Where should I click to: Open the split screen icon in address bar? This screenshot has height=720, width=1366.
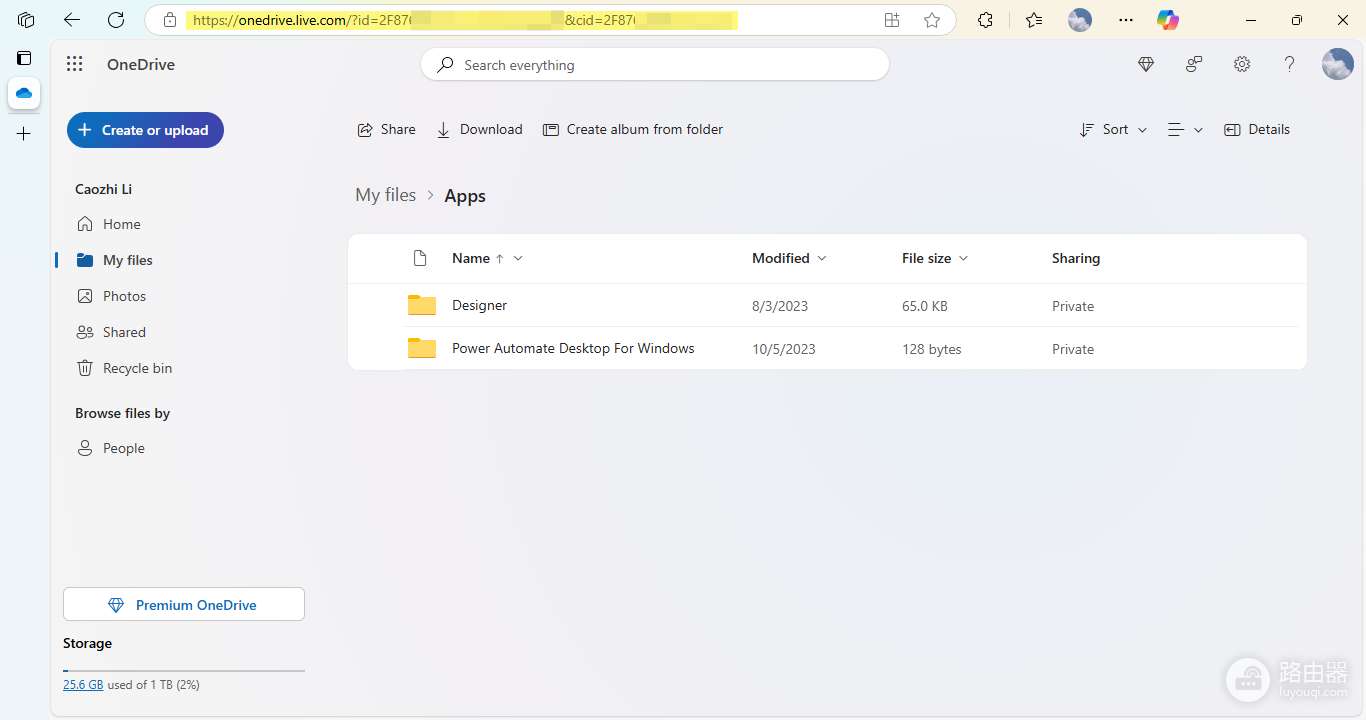pyautogui.click(x=892, y=20)
